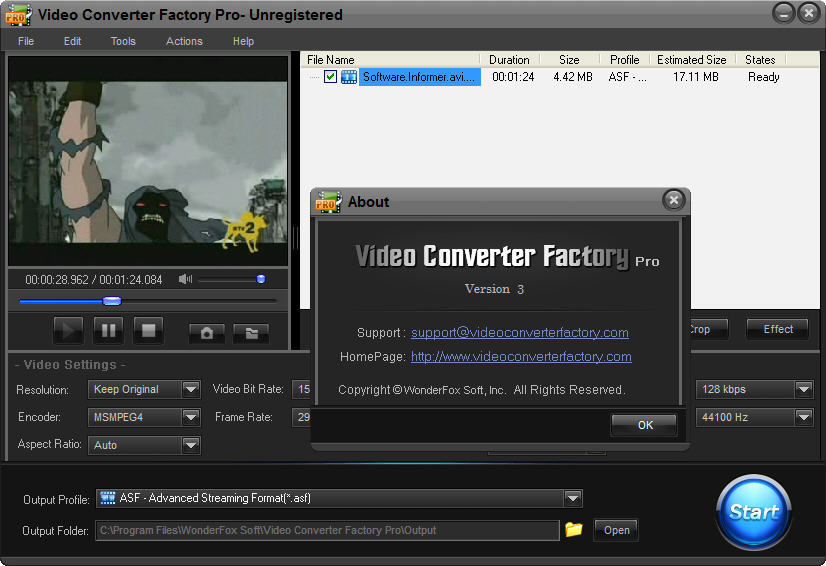
Task: Click the Effect button
Action: [778, 329]
